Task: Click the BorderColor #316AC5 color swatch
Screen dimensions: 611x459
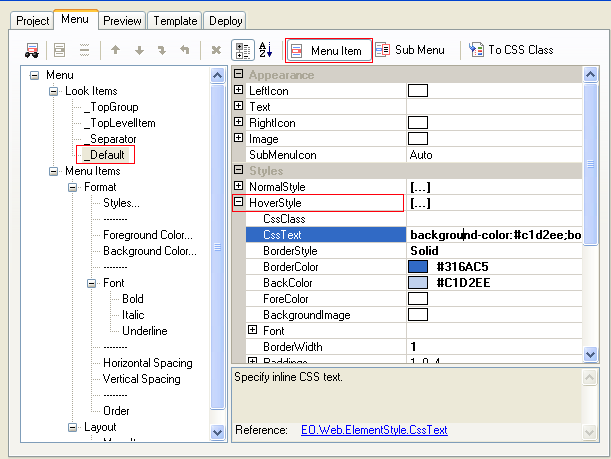Action: pyautogui.click(x=417, y=267)
